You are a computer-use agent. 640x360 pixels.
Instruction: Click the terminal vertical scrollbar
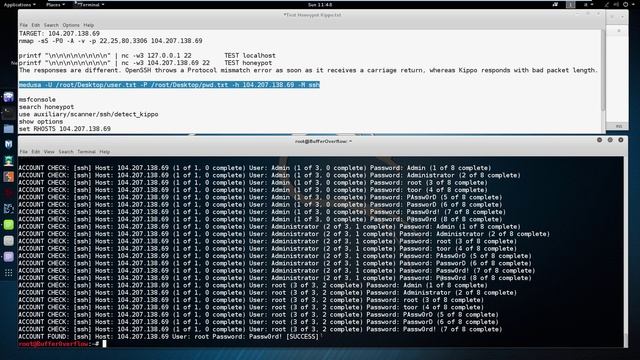(x=626, y=251)
